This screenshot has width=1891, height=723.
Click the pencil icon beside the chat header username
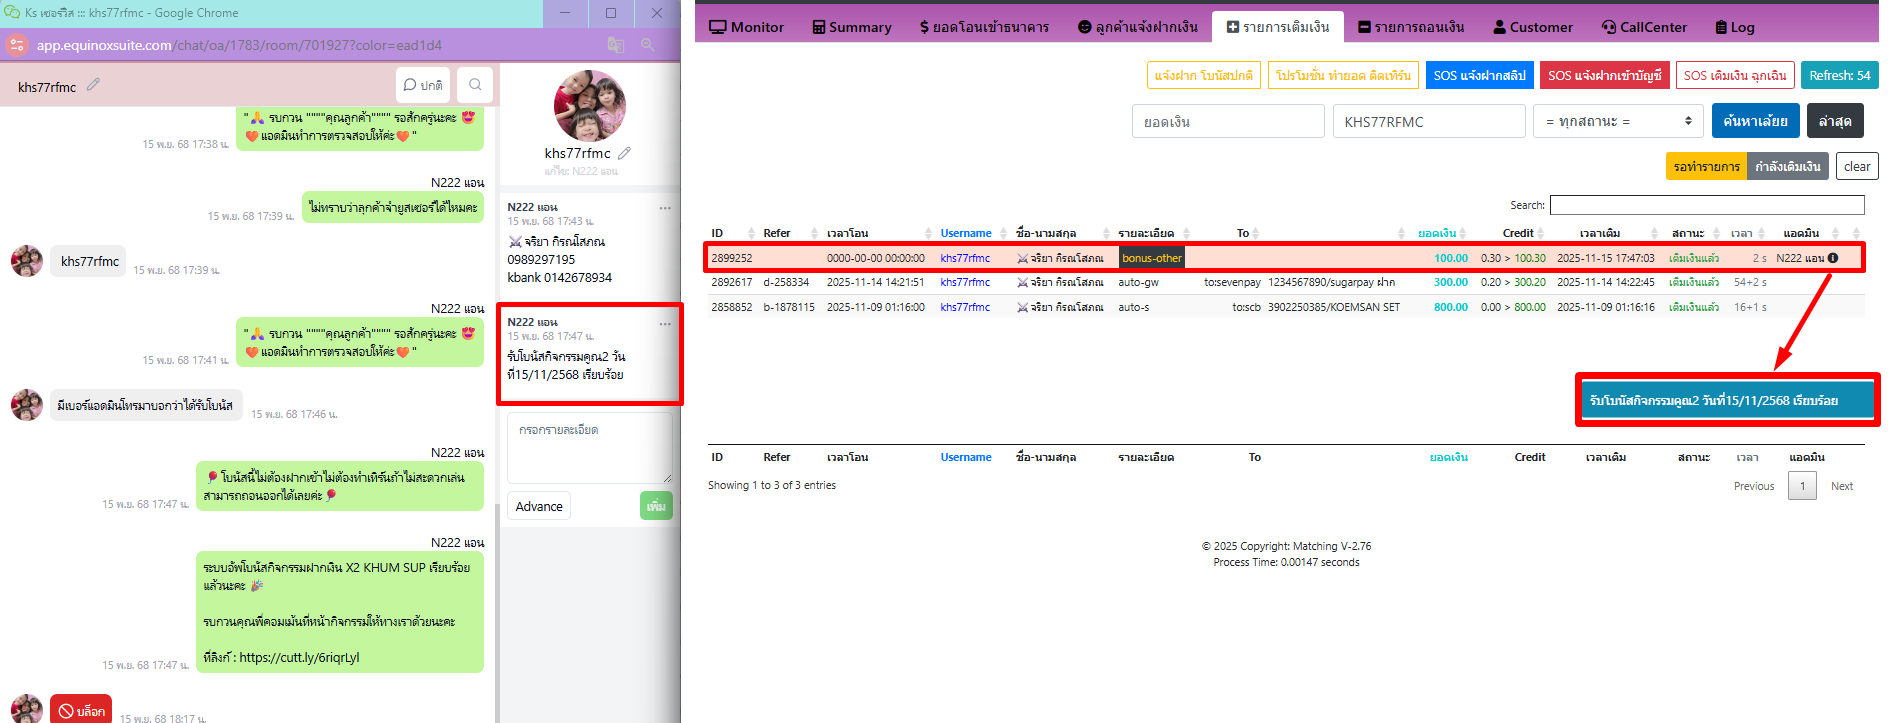tap(93, 85)
